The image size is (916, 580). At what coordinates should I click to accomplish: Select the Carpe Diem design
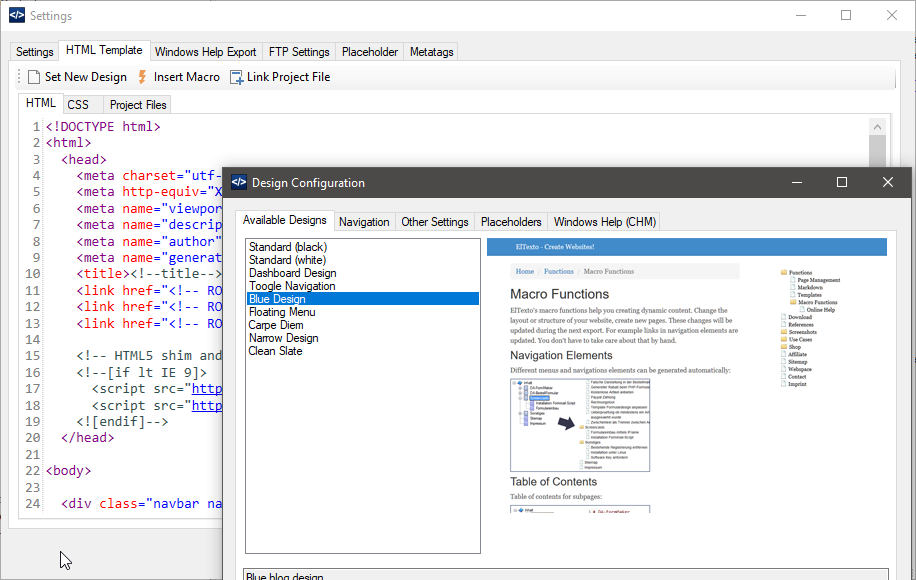[363, 325]
